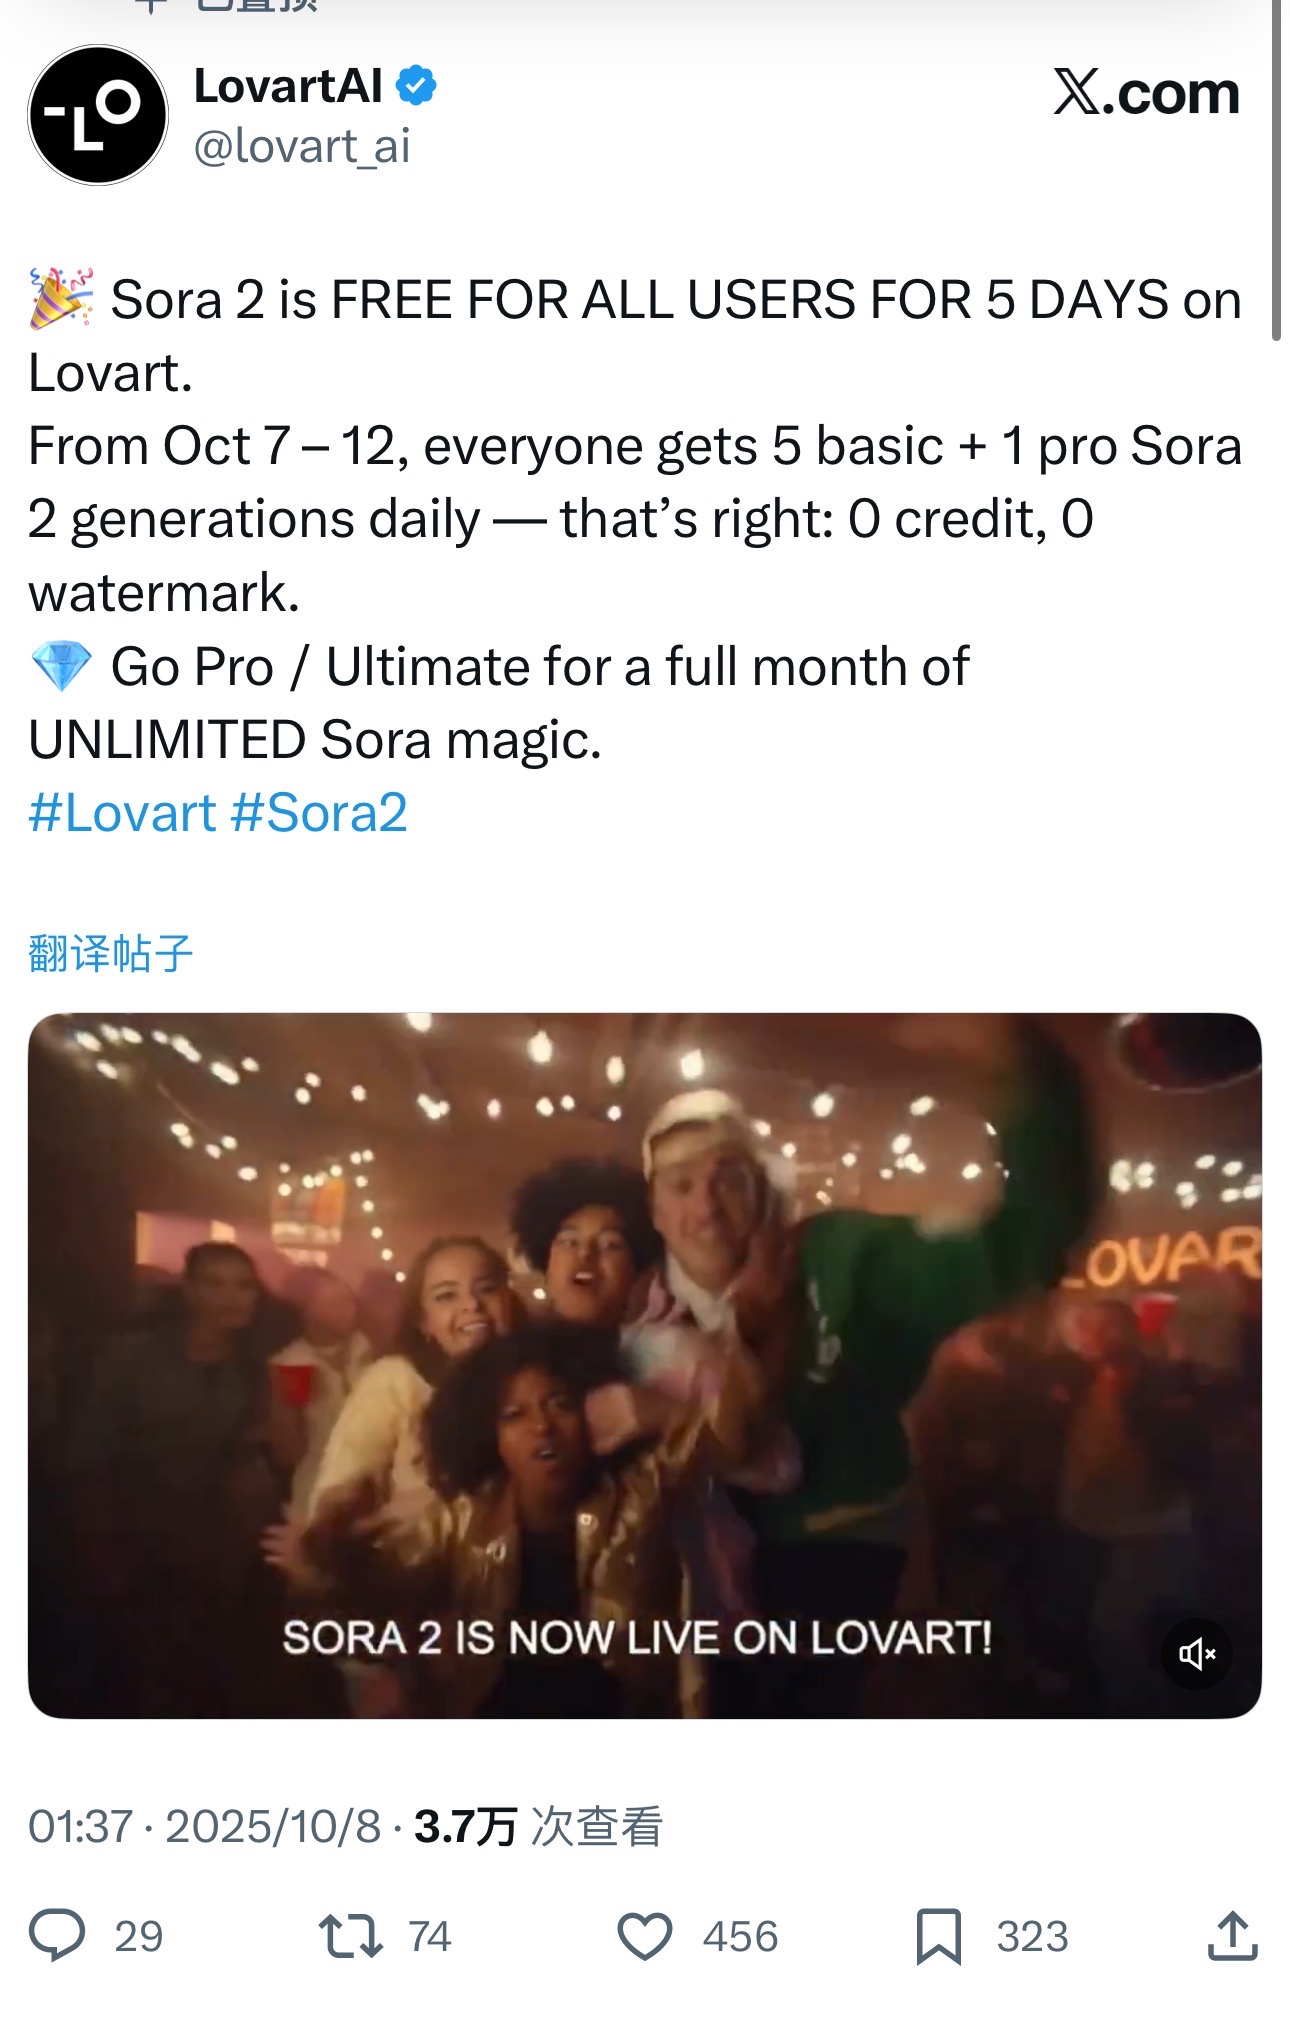Click the blue verified badge

click(416, 86)
